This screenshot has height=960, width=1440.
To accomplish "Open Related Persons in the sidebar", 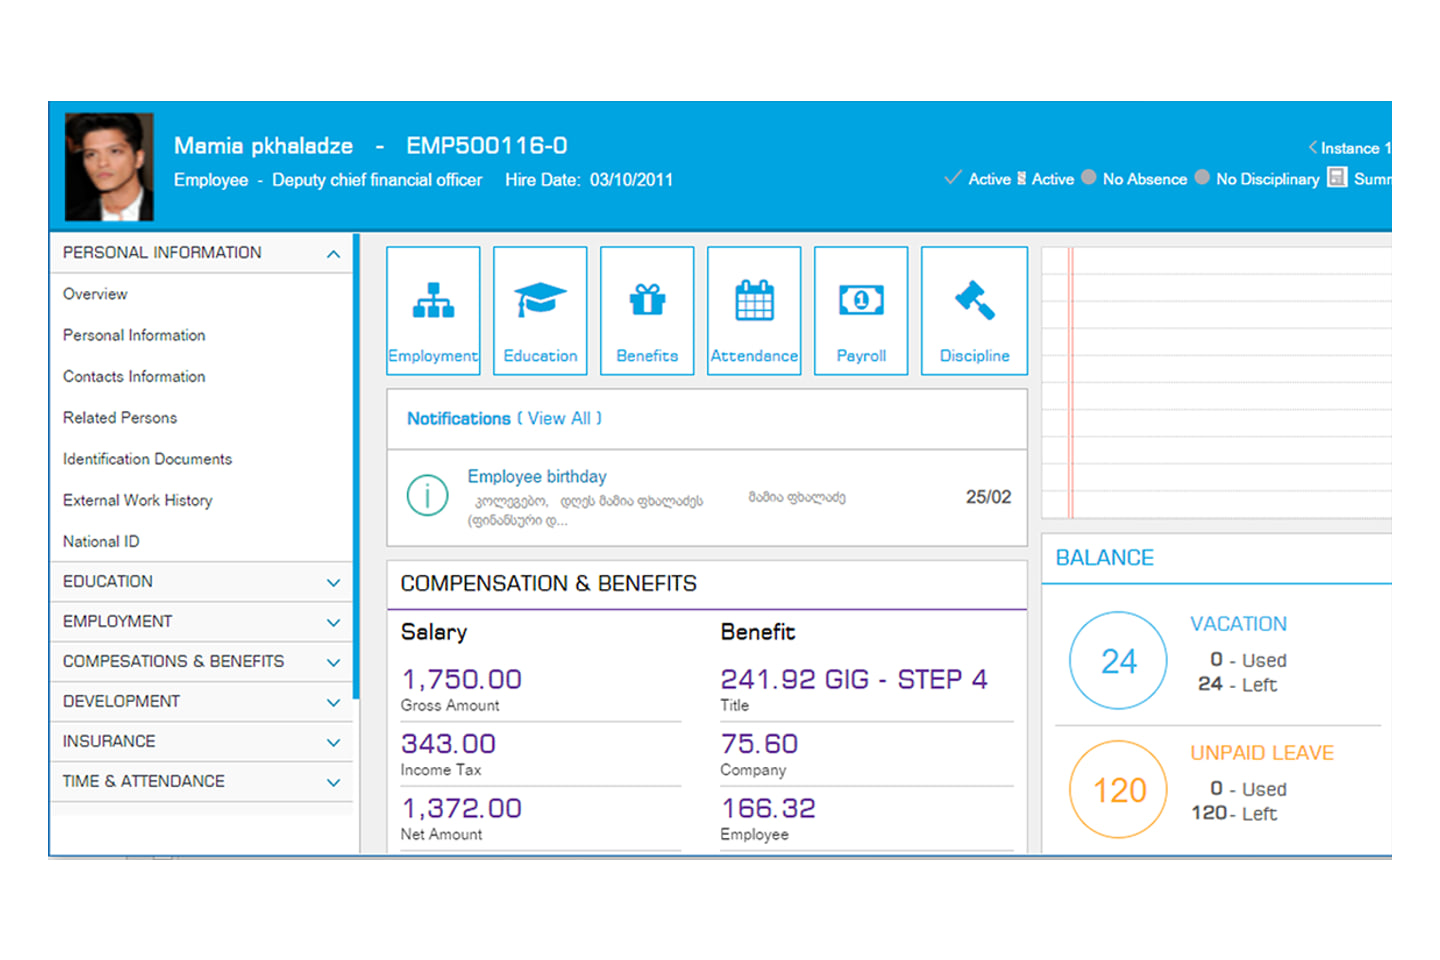I will coord(120,417).
